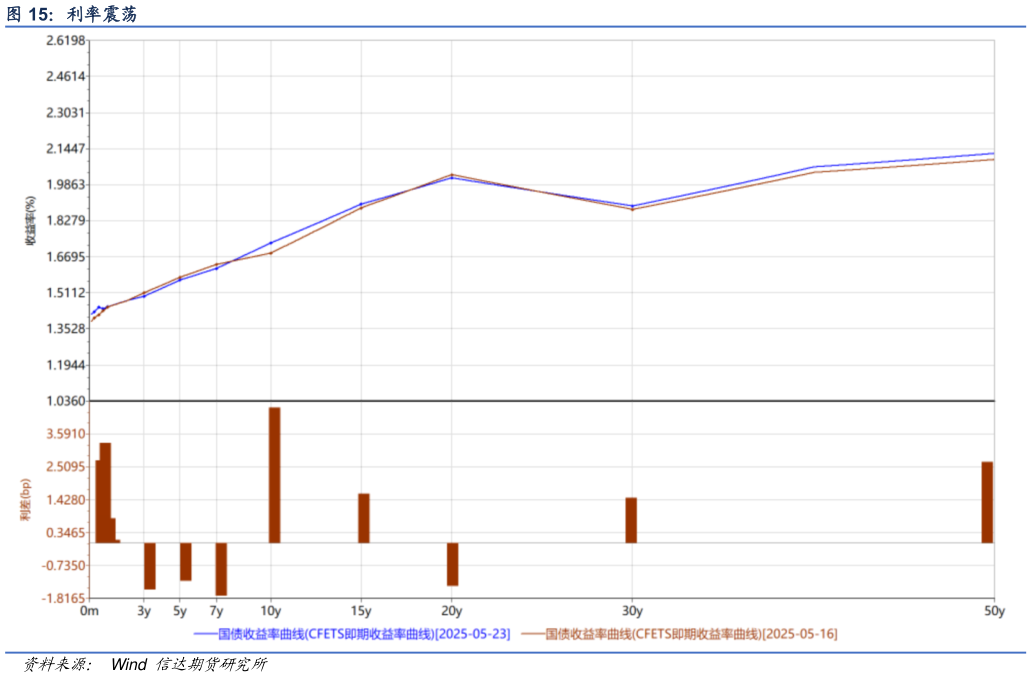Select the yield curve peak at 20y
Screen dimensions: 1032x677
452,176
